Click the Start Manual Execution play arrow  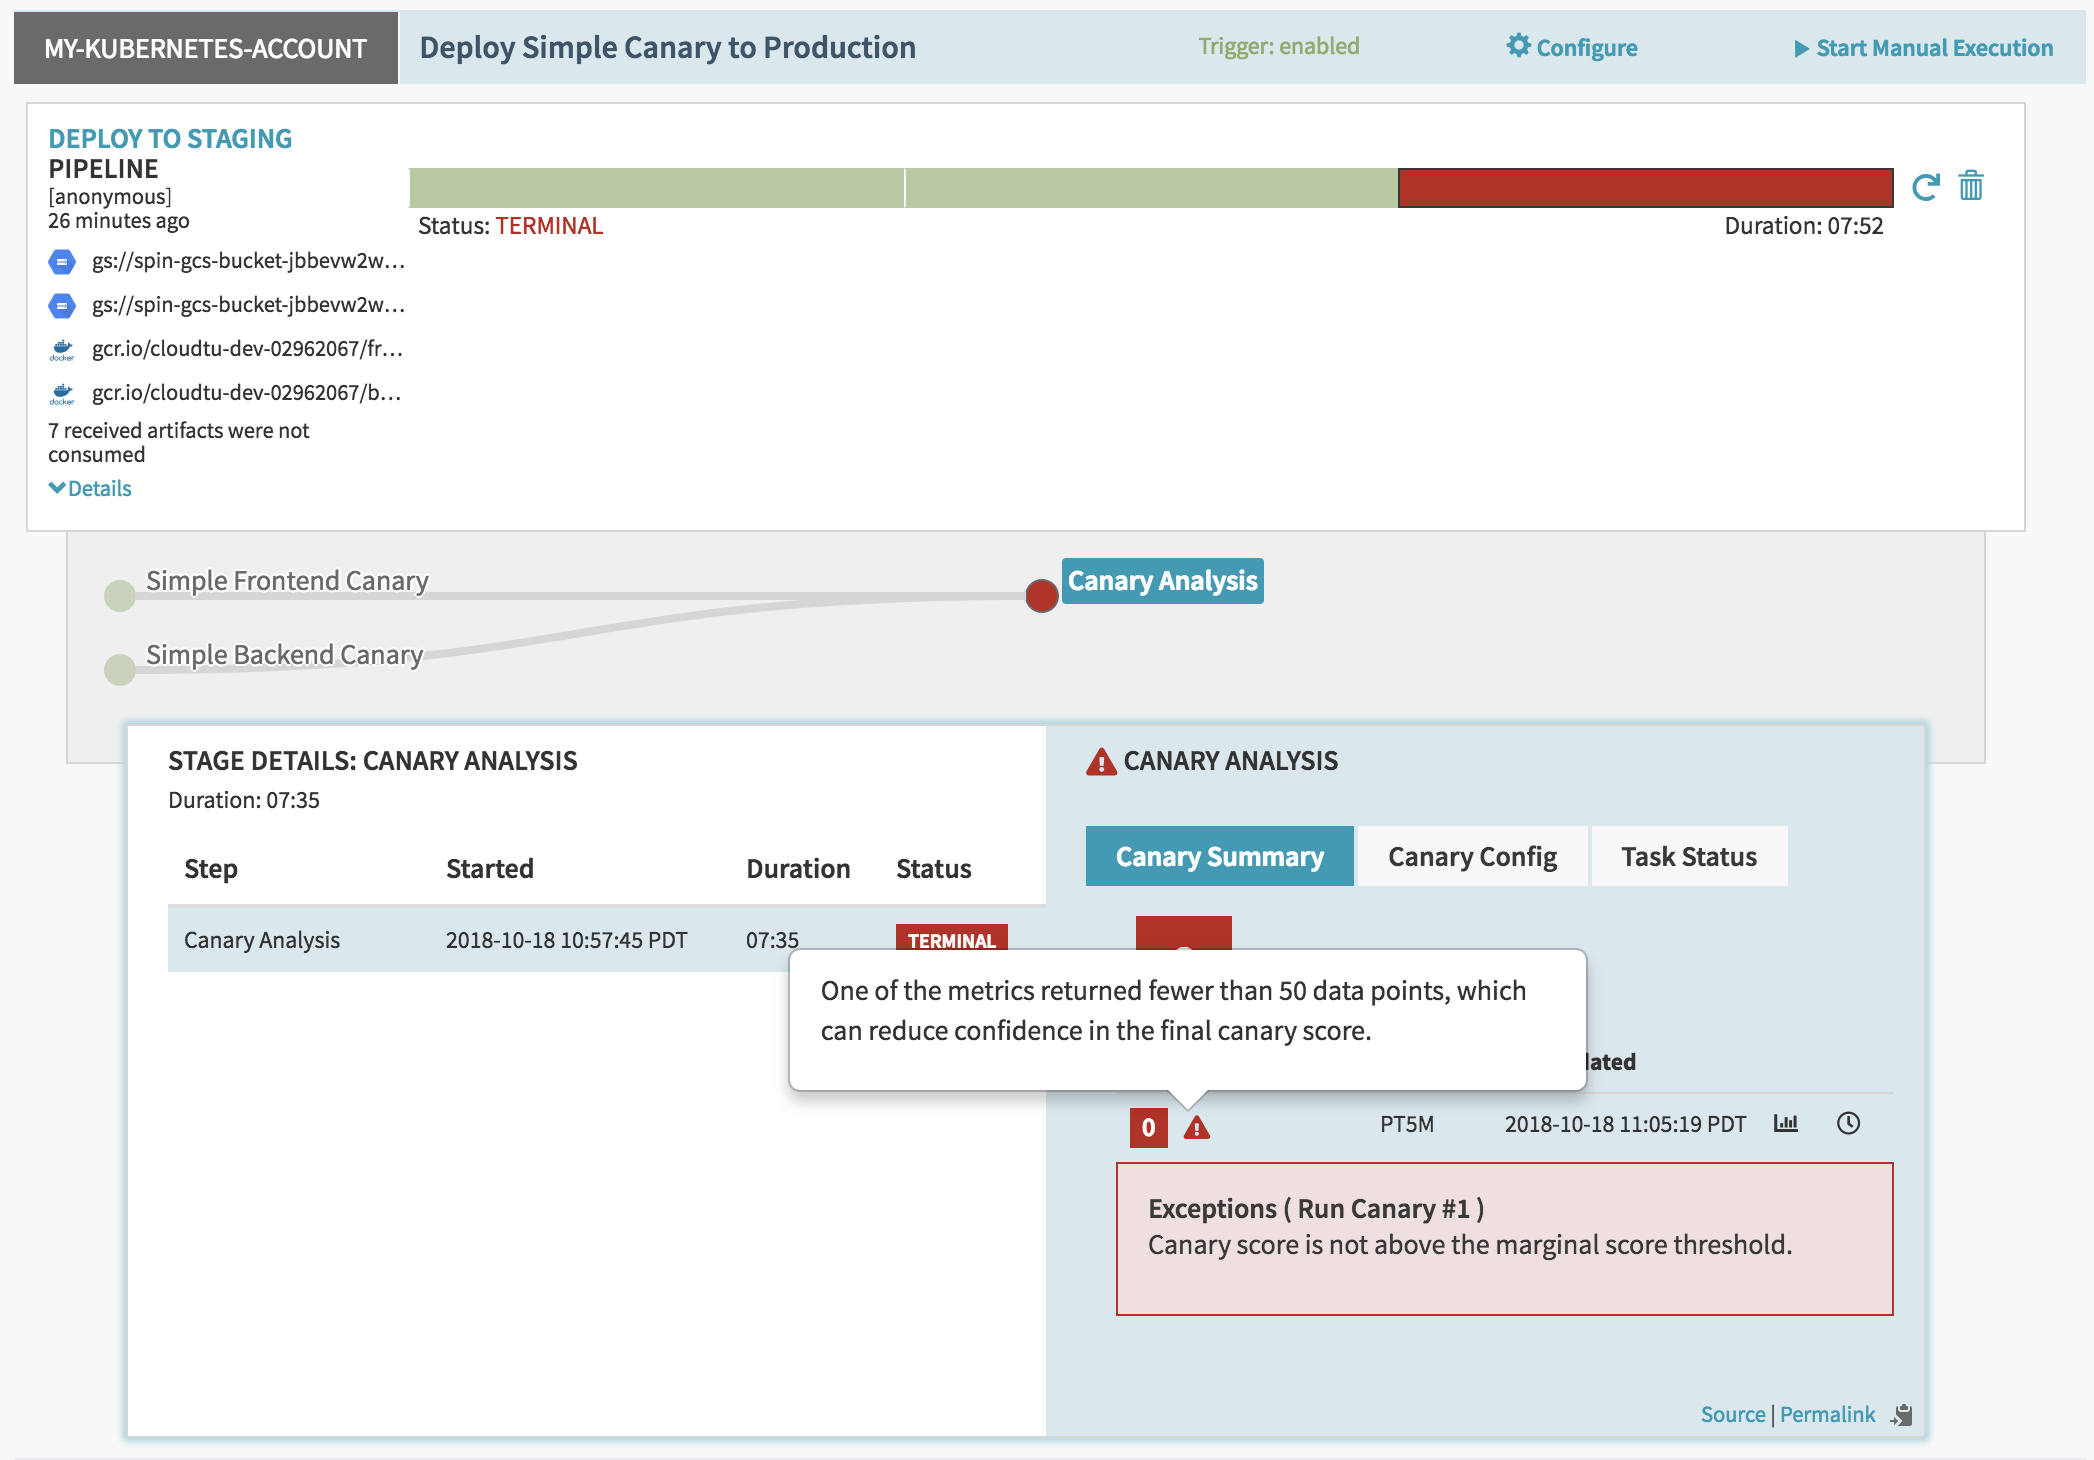point(1801,48)
